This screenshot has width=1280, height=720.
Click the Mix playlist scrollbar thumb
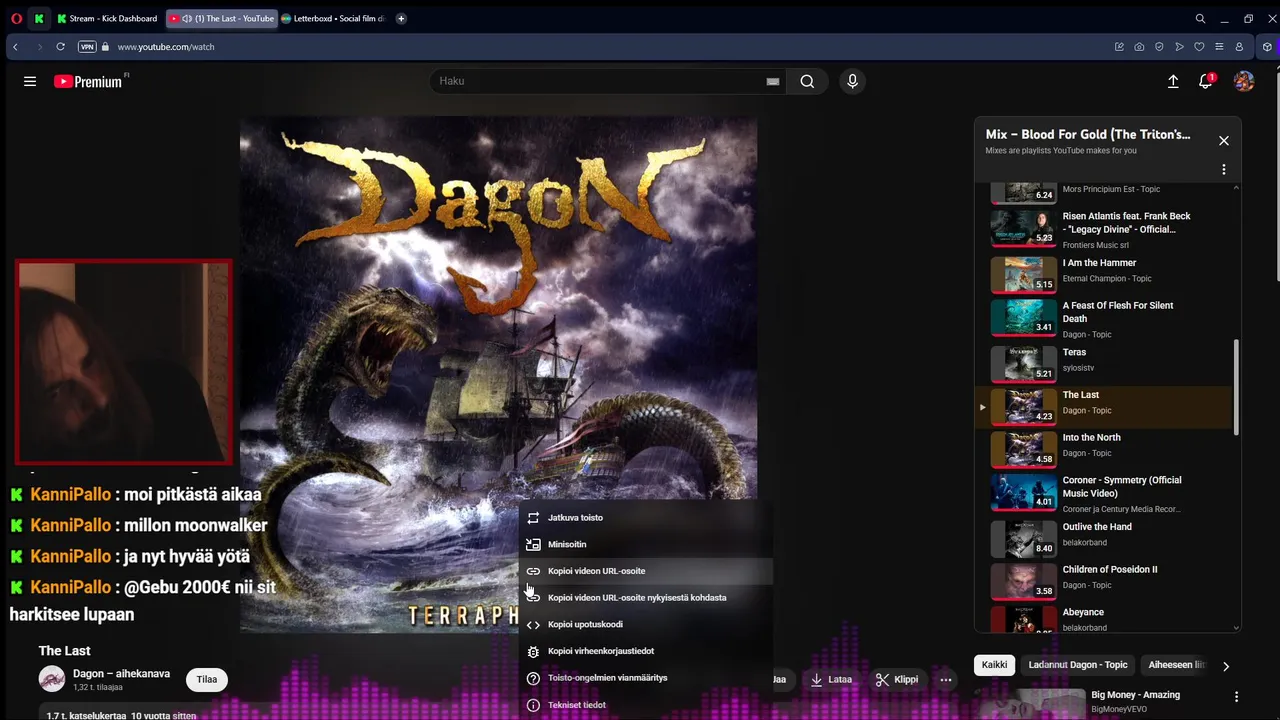click(1236, 387)
